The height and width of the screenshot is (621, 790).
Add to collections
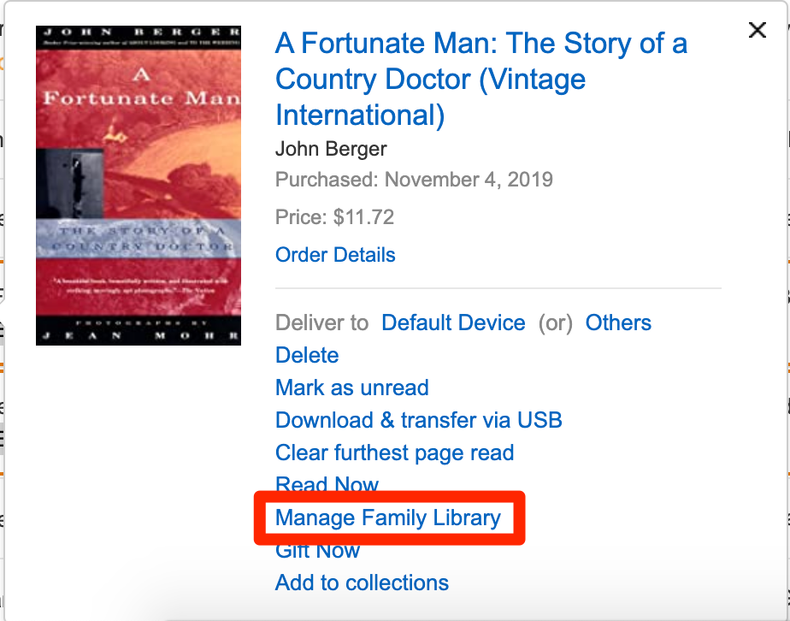[362, 583]
